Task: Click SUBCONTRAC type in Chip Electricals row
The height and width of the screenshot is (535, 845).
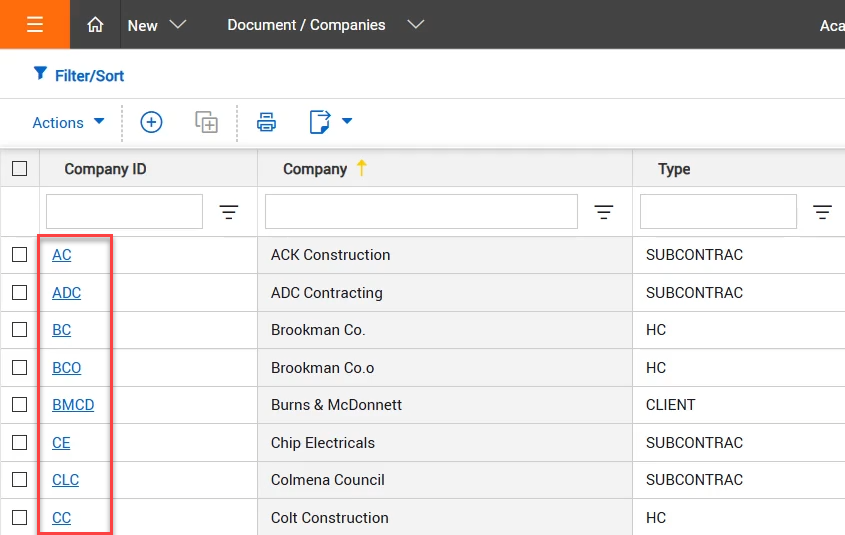Action: (694, 443)
